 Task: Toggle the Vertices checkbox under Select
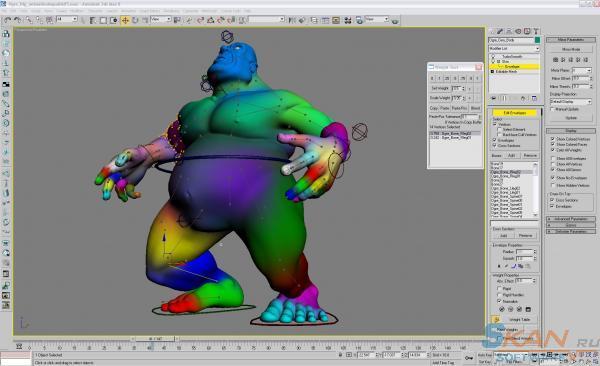495,124
